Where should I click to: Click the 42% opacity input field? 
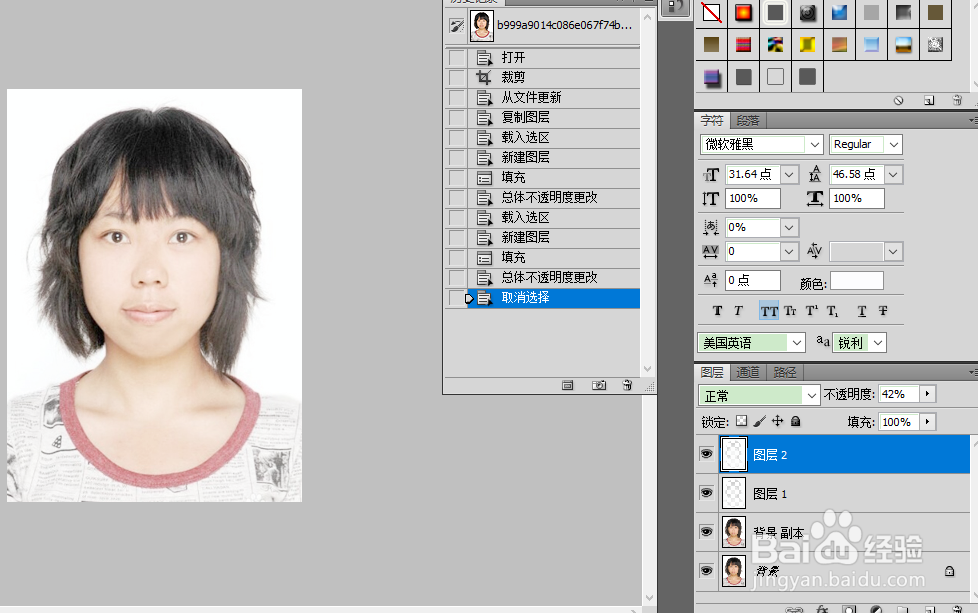pyautogui.click(x=899, y=394)
